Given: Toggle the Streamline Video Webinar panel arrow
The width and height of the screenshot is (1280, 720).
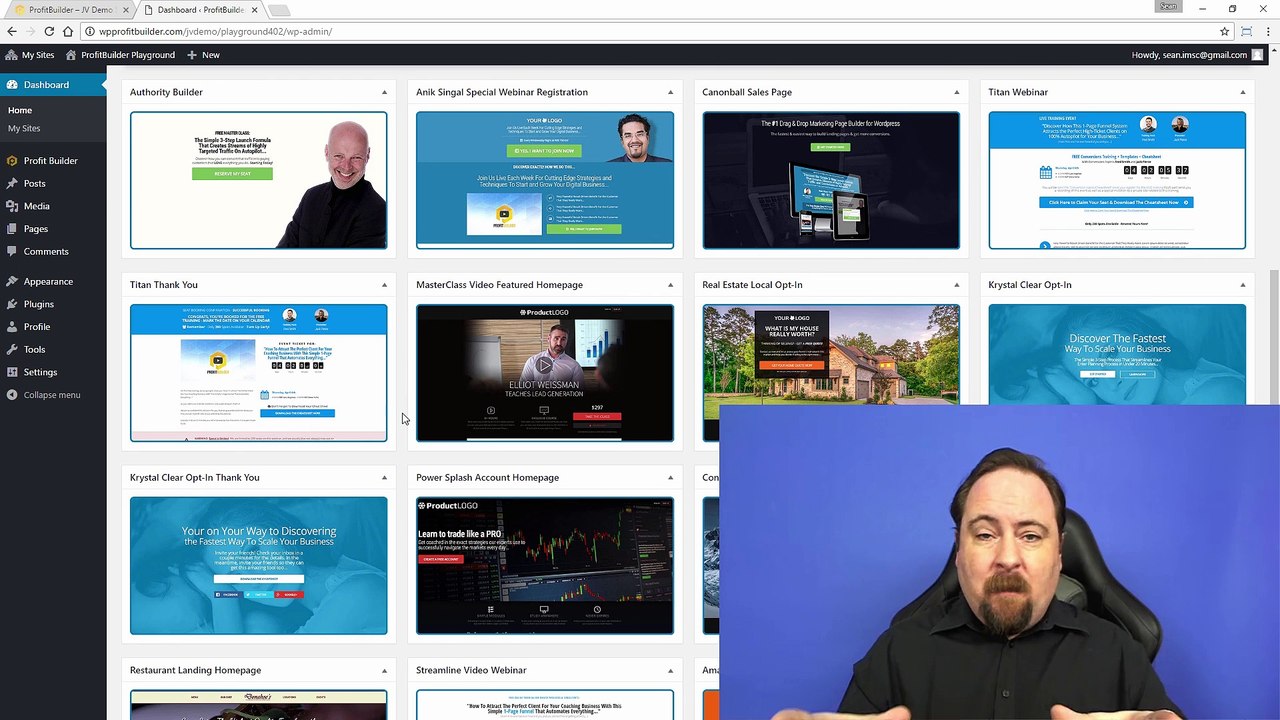Looking at the screenshot, I should [670, 670].
